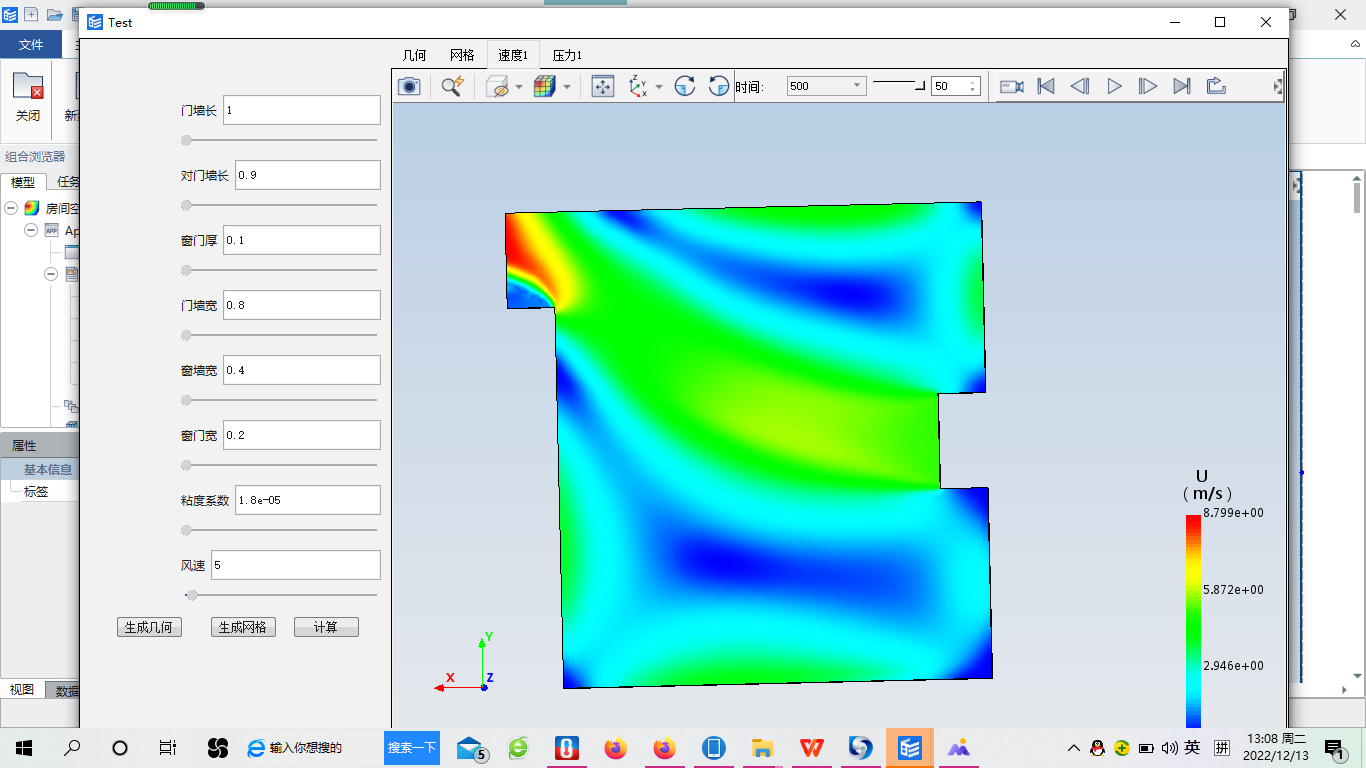This screenshot has width=1366, height=768.
Task: Step forward one frame
Action: (x=1148, y=86)
